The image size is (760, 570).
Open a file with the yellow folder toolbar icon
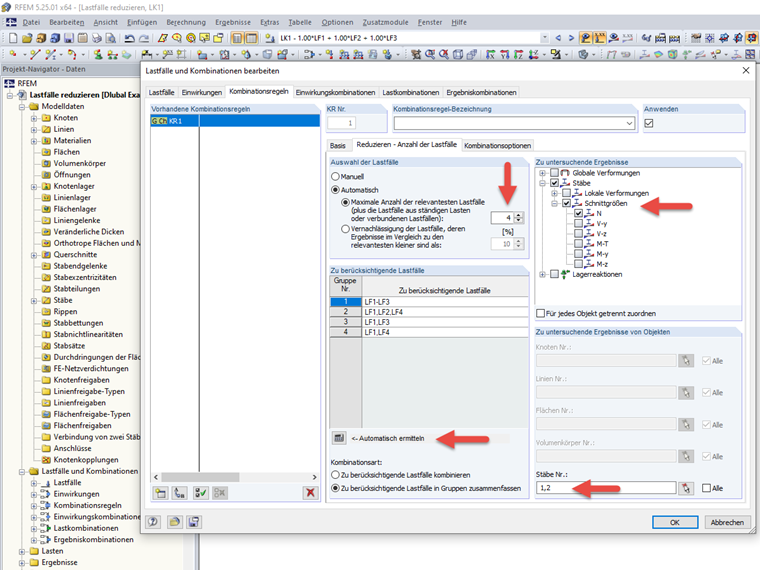pos(27,38)
